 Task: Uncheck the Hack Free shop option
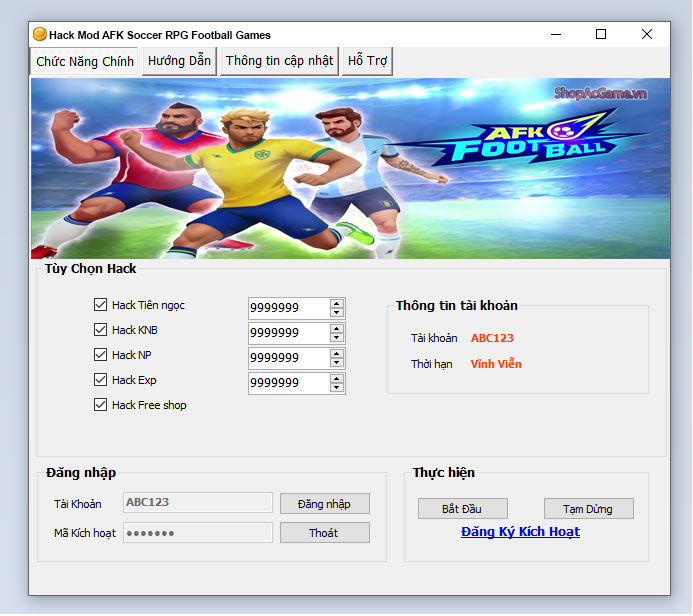point(100,405)
